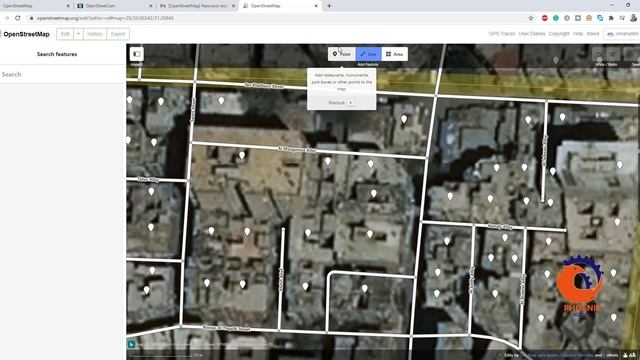
Task: Open GPS Traces link
Action: point(502,34)
